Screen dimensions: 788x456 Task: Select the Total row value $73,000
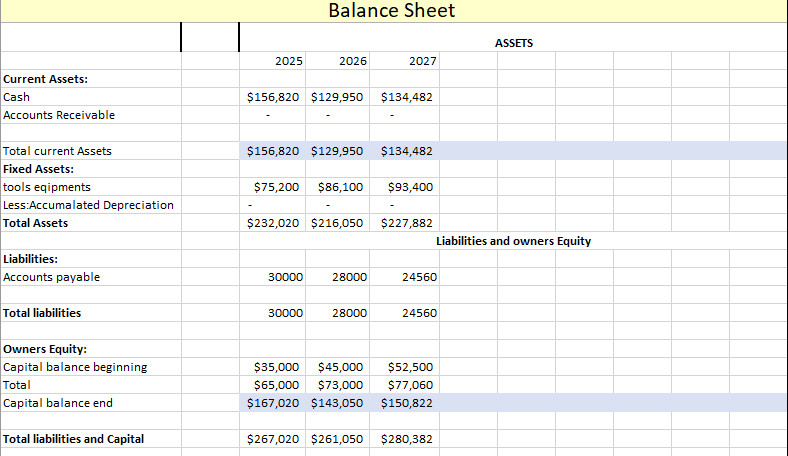coord(340,385)
